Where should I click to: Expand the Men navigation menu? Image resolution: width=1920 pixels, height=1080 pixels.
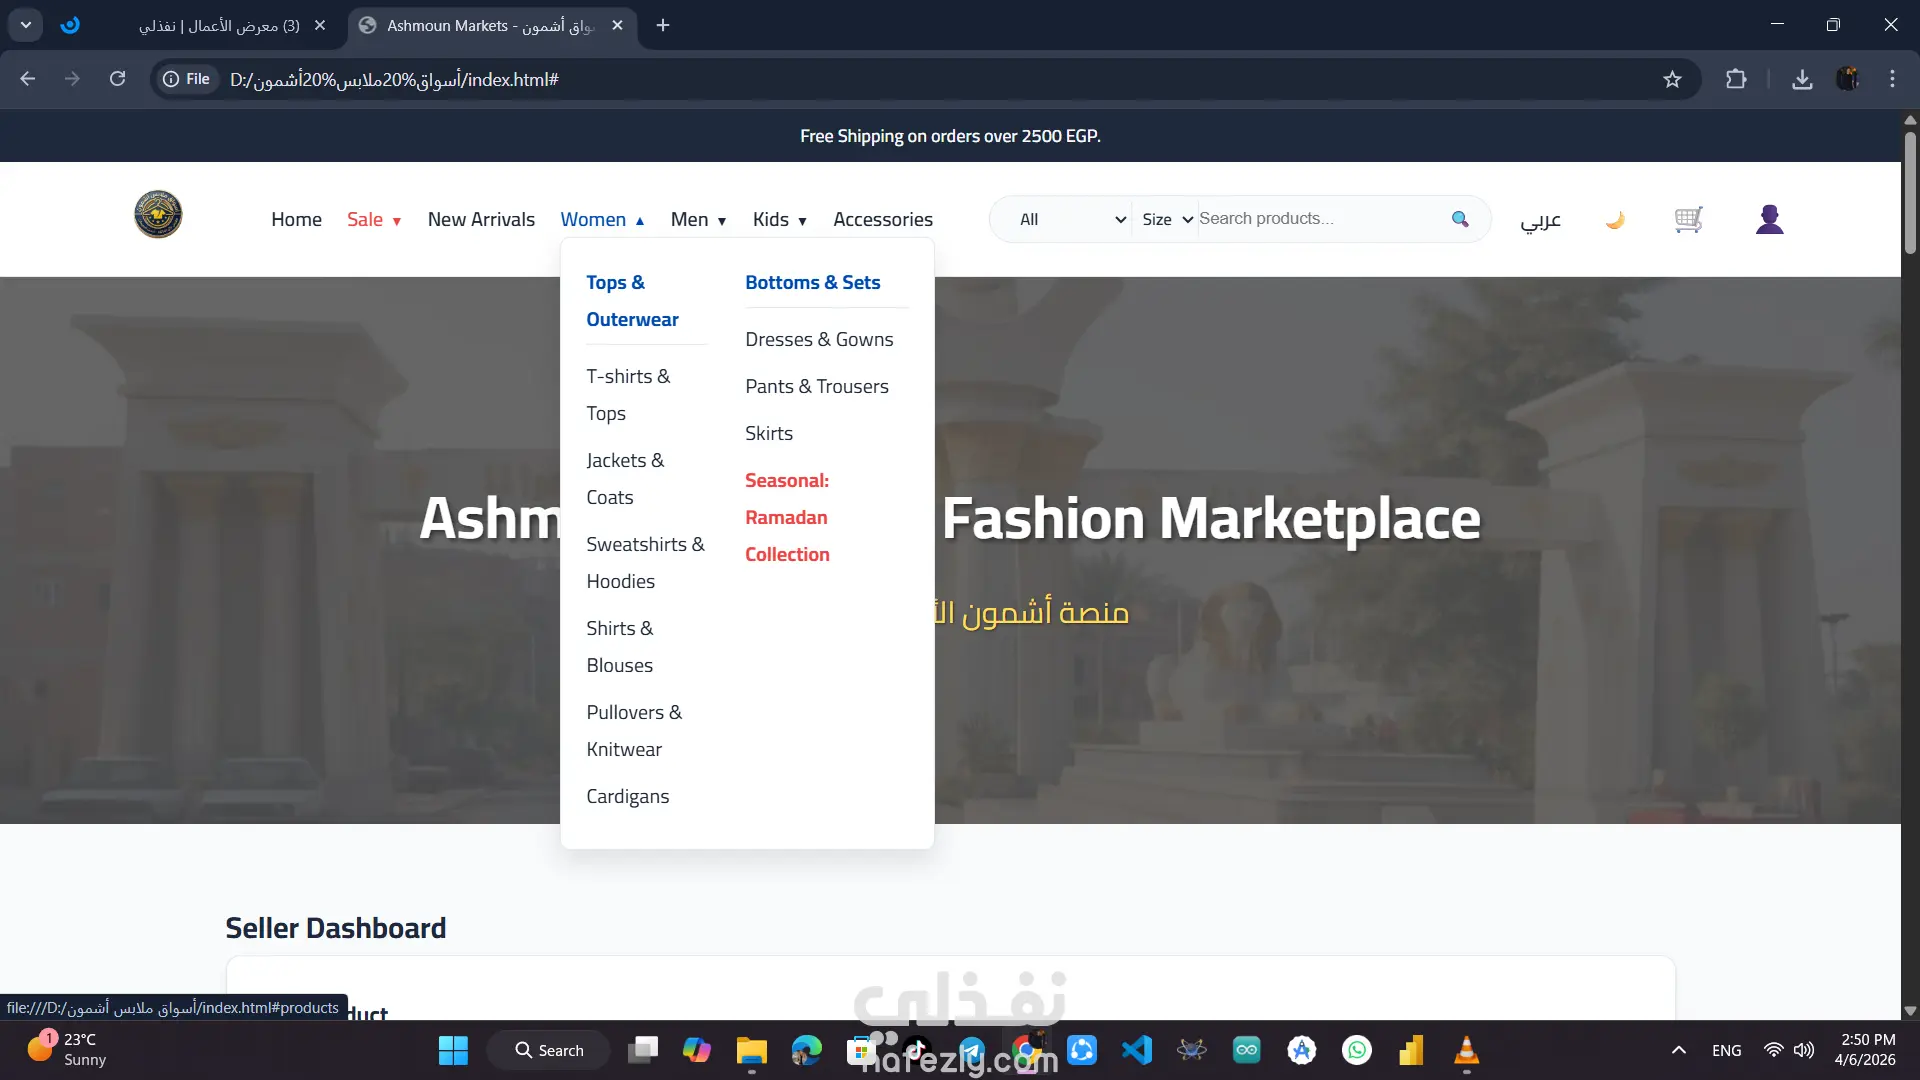point(698,219)
